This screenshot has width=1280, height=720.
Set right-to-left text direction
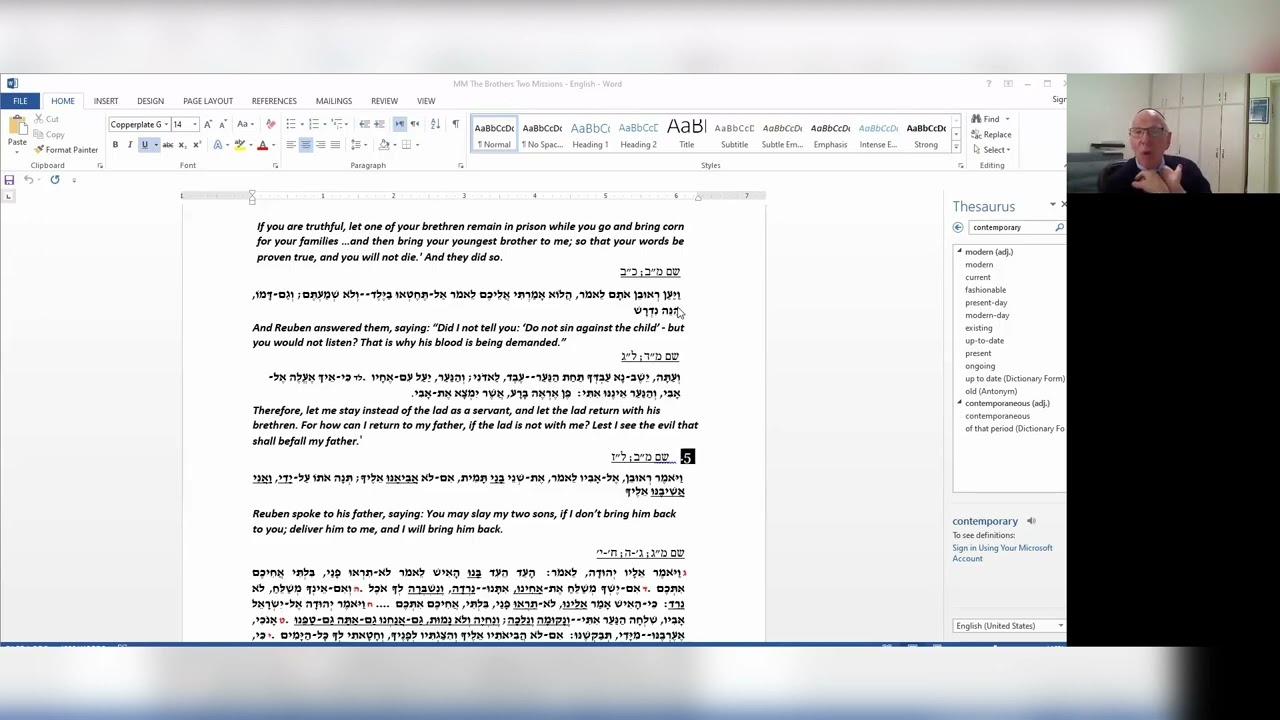pos(414,124)
